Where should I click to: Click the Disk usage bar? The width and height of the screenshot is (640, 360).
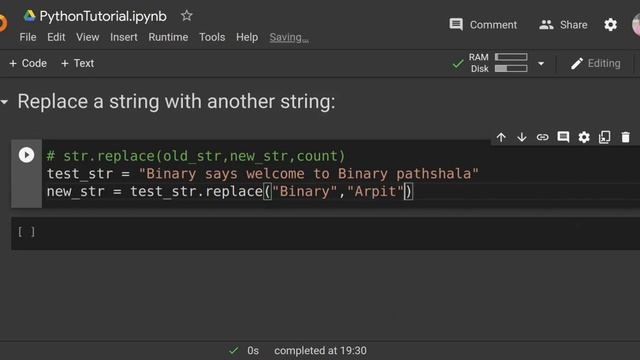pyautogui.click(x=511, y=69)
